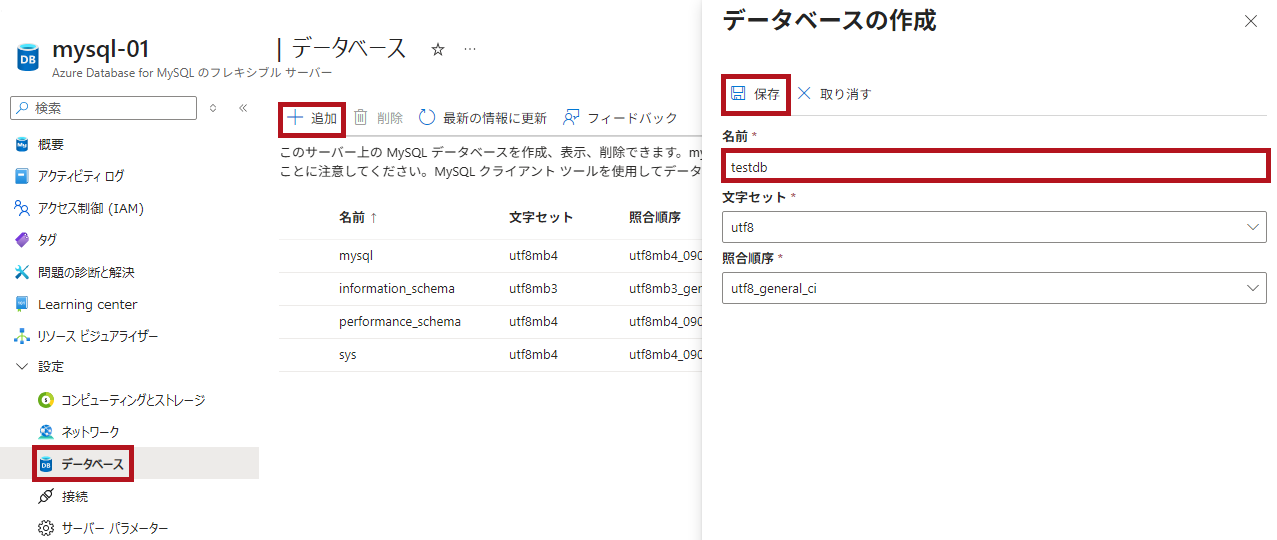
Task: Close the データベースの作成 panel
Action: [x=1250, y=21]
